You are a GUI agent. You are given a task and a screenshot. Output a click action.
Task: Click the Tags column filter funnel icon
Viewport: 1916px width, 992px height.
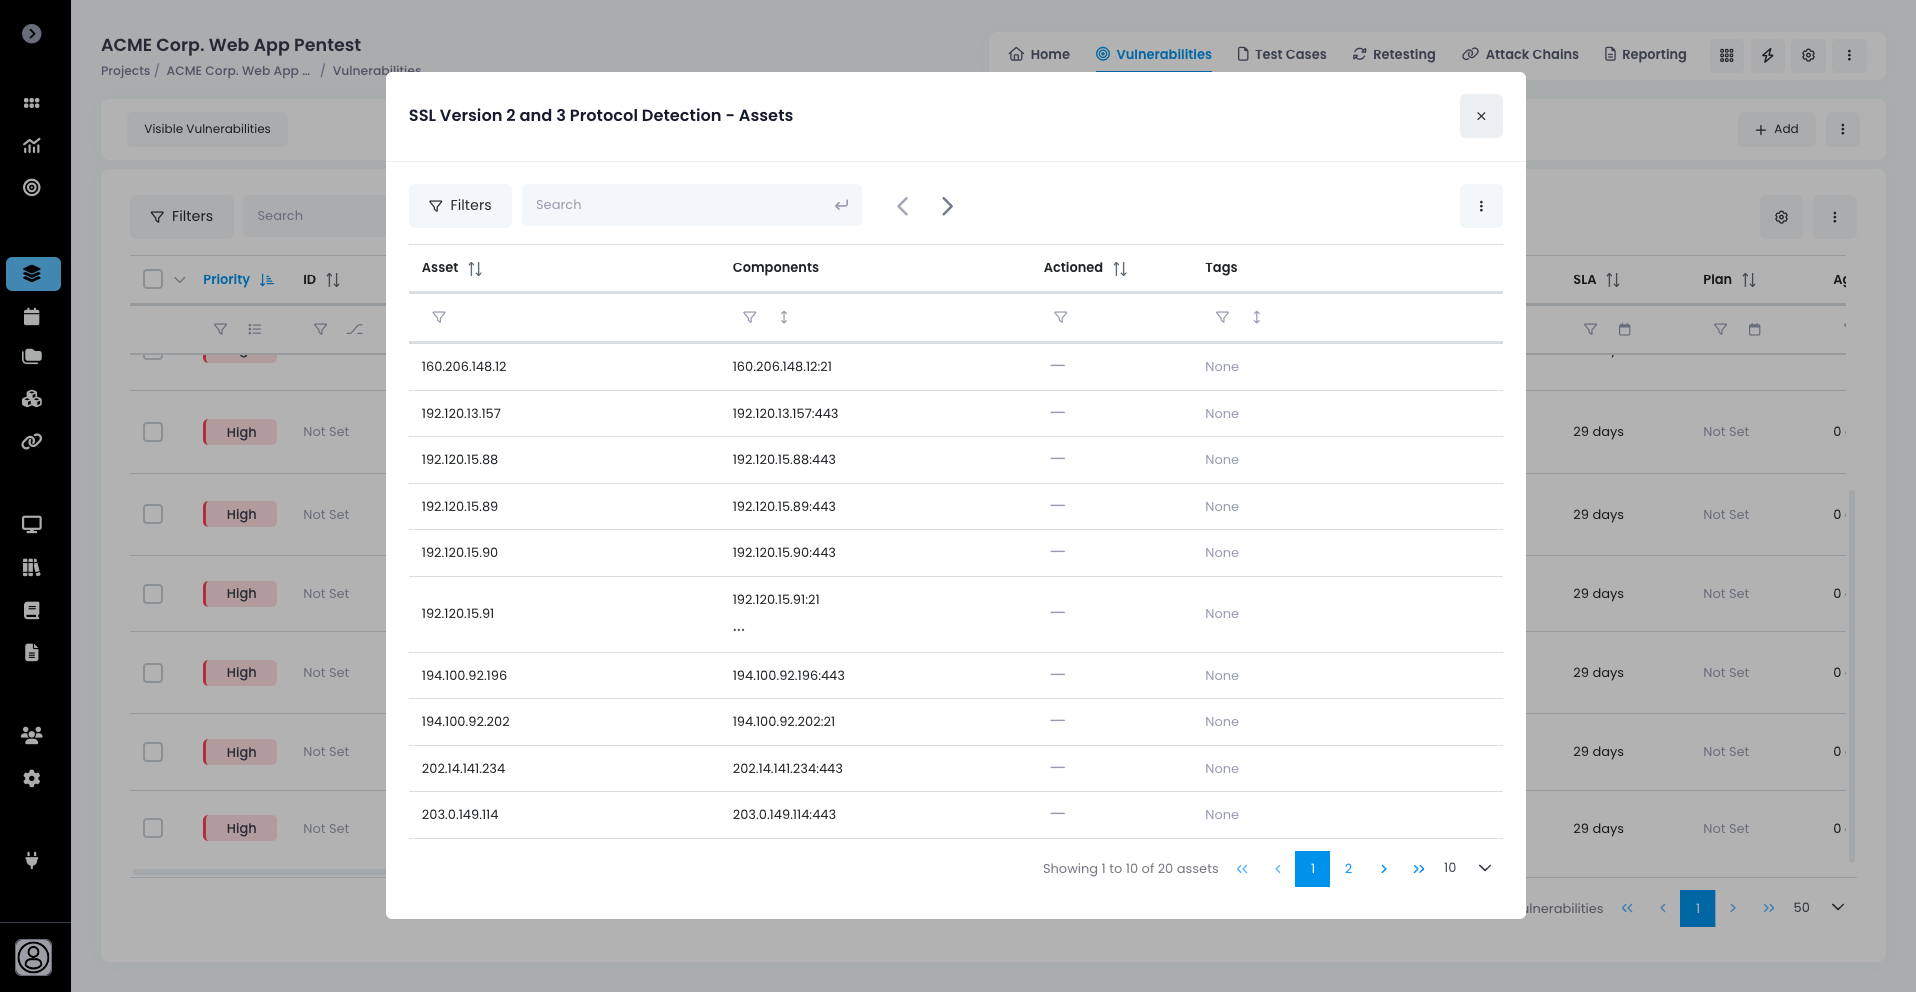(x=1222, y=317)
